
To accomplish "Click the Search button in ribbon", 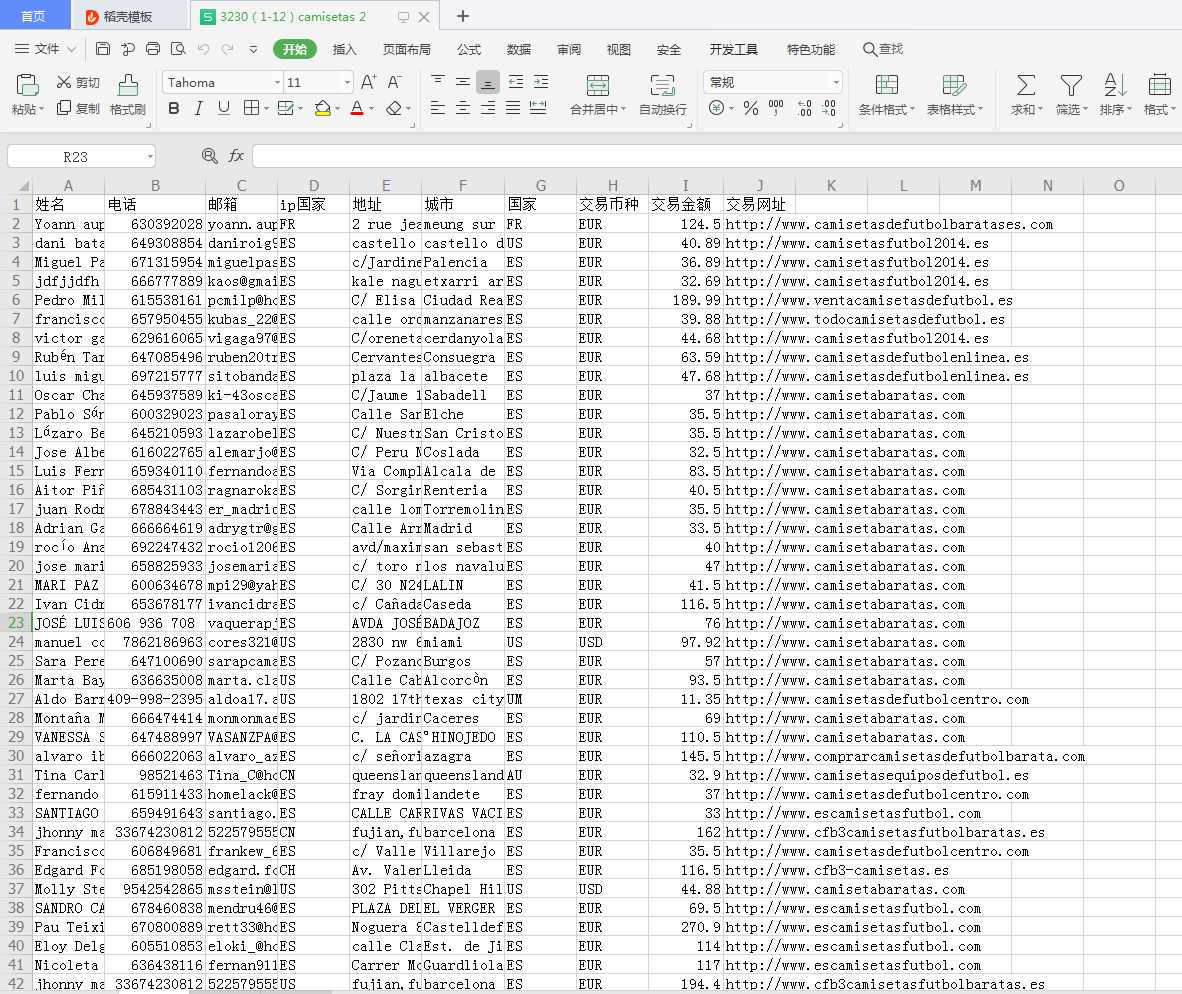I will pyautogui.click(x=883, y=49).
